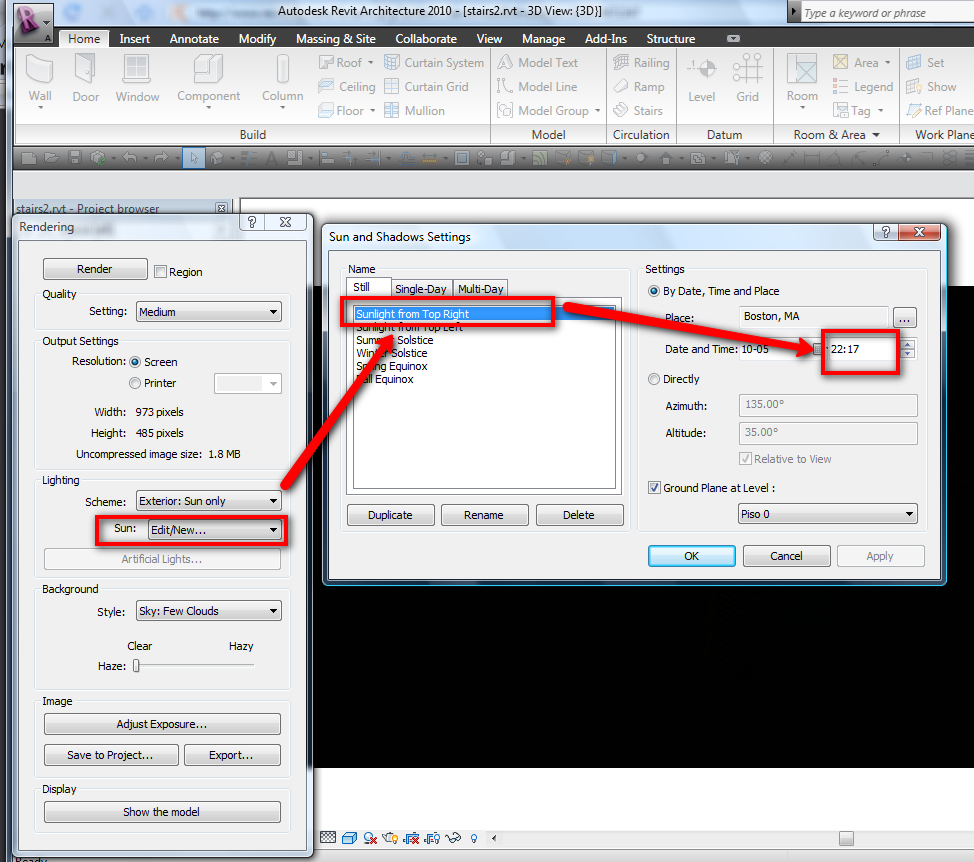Viewport: 974px width, 862px height.
Task: Click temporary hide/isolate glasses icon
Action: pyautogui.click(x=453, y=838)
